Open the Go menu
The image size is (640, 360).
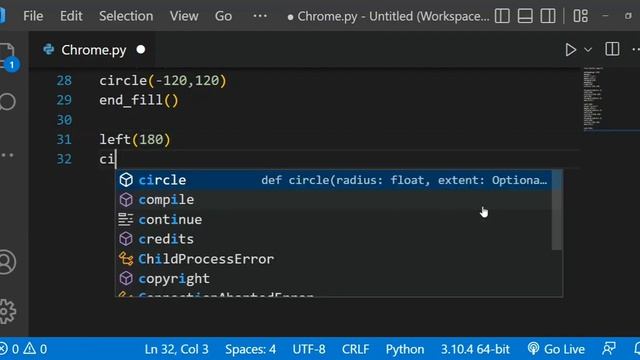[223, 16]
